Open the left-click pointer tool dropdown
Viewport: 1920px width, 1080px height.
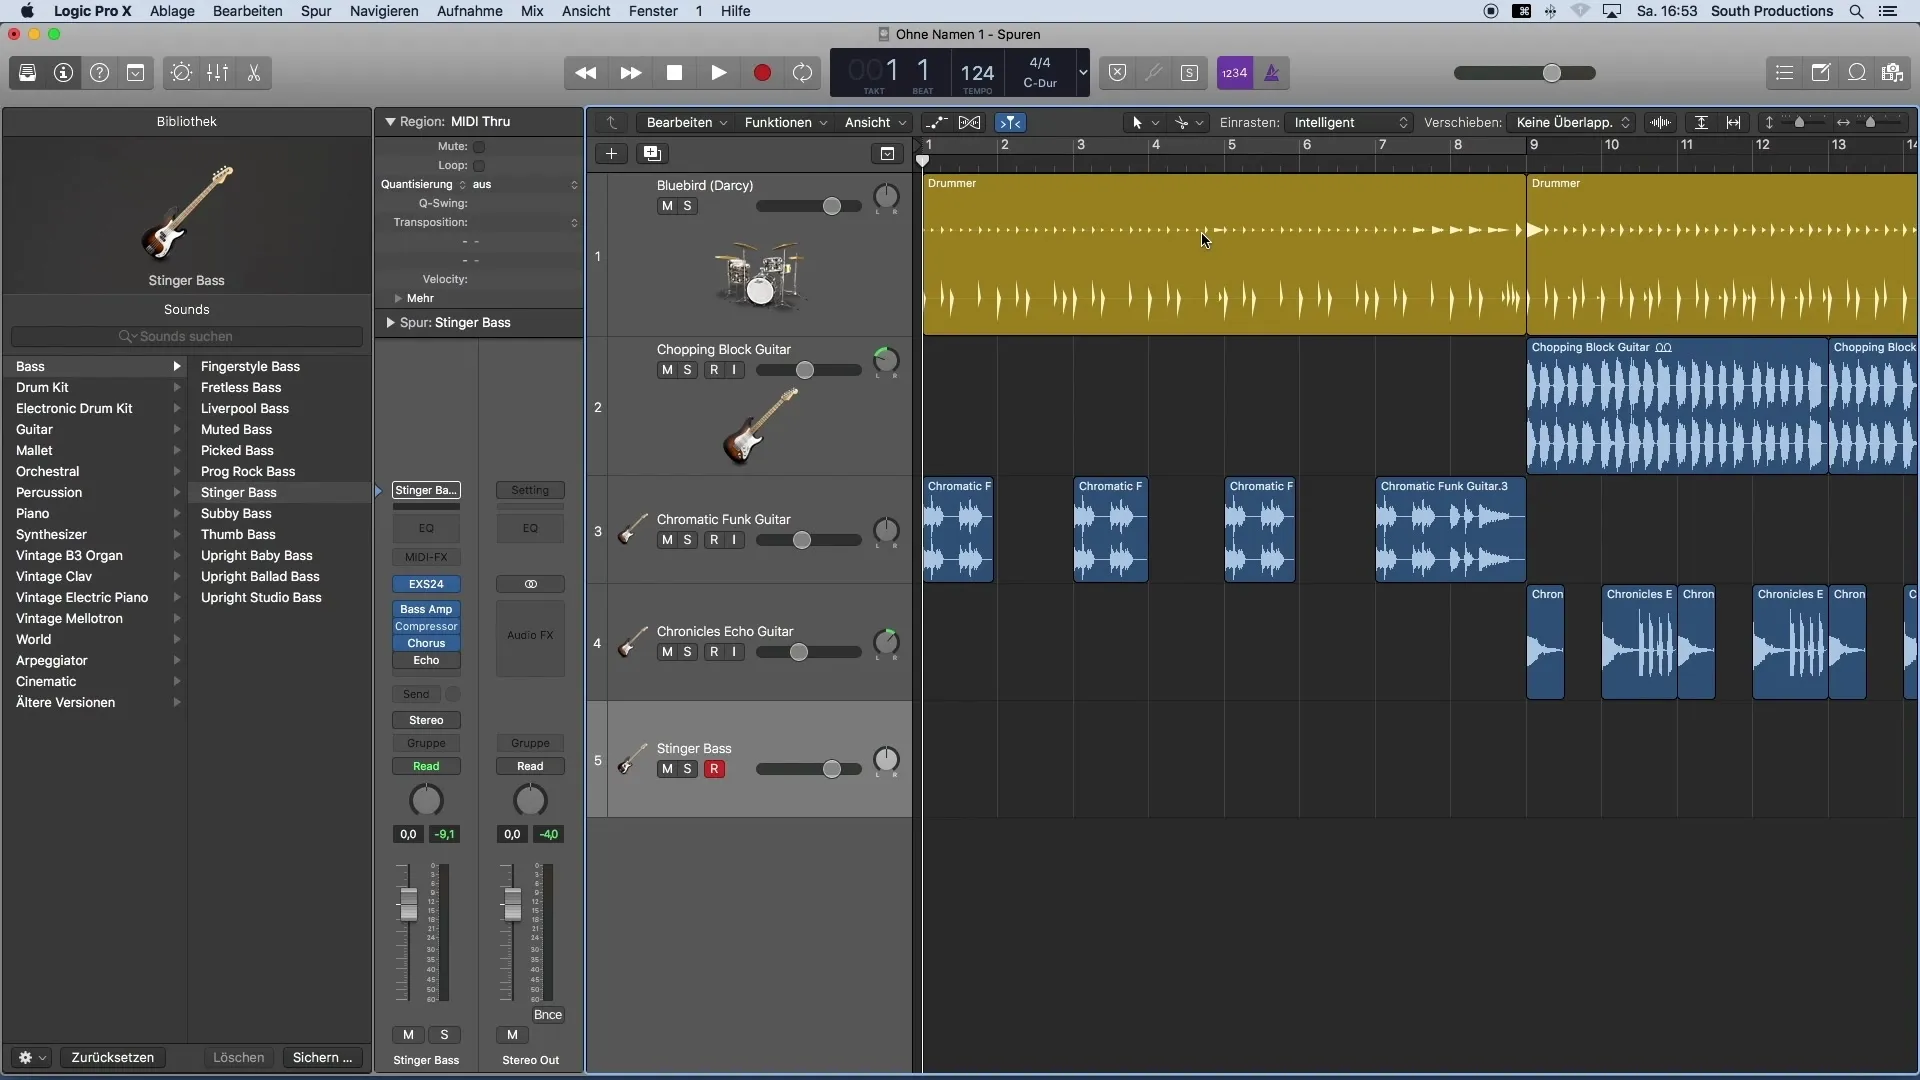point(1144,123)
